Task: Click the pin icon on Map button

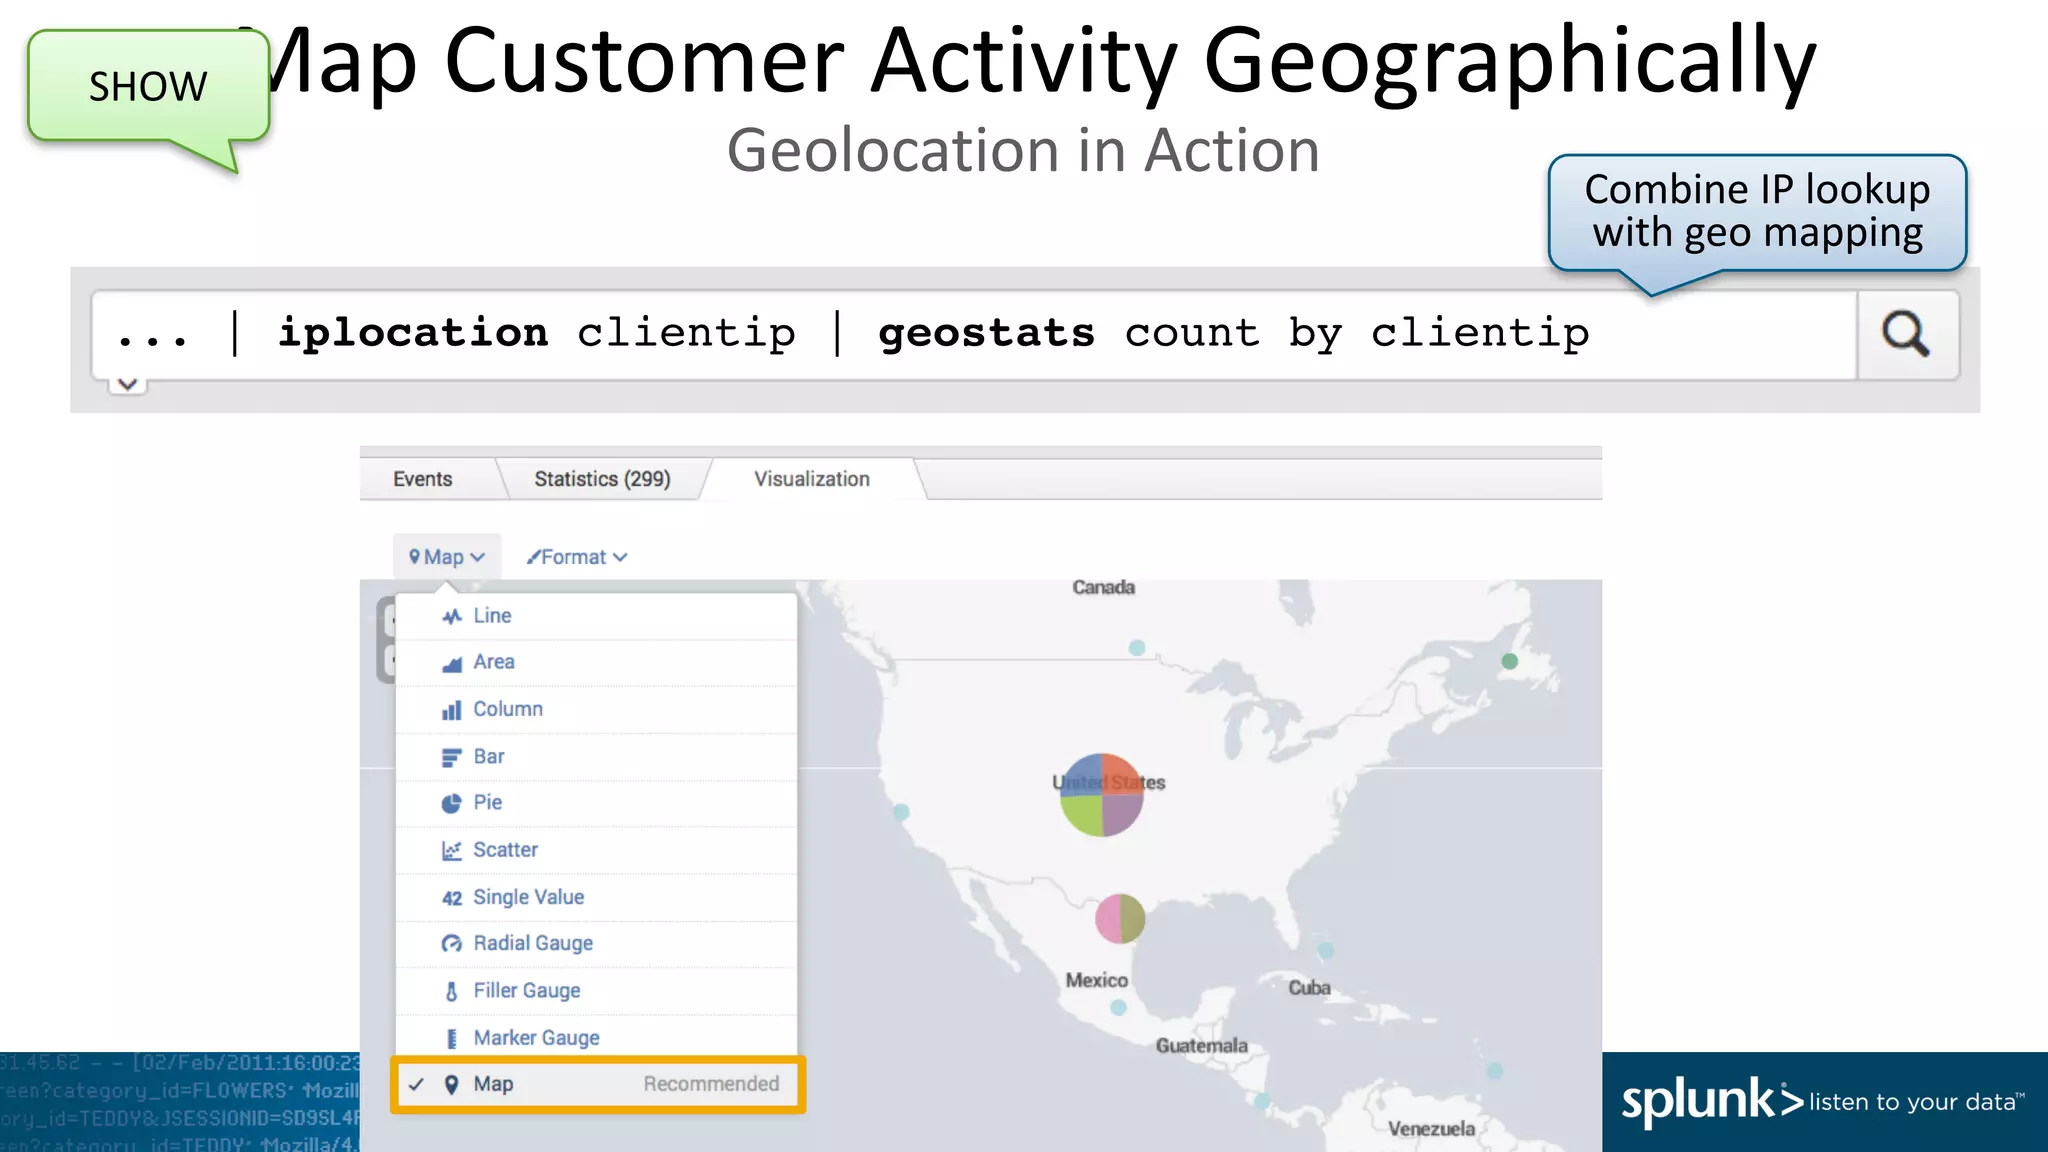Action: tap(414, 557)
